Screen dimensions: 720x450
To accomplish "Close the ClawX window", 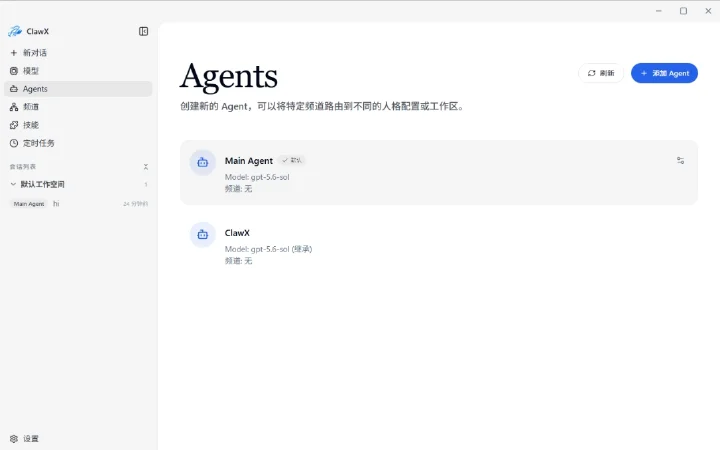I will click(708, 11).
